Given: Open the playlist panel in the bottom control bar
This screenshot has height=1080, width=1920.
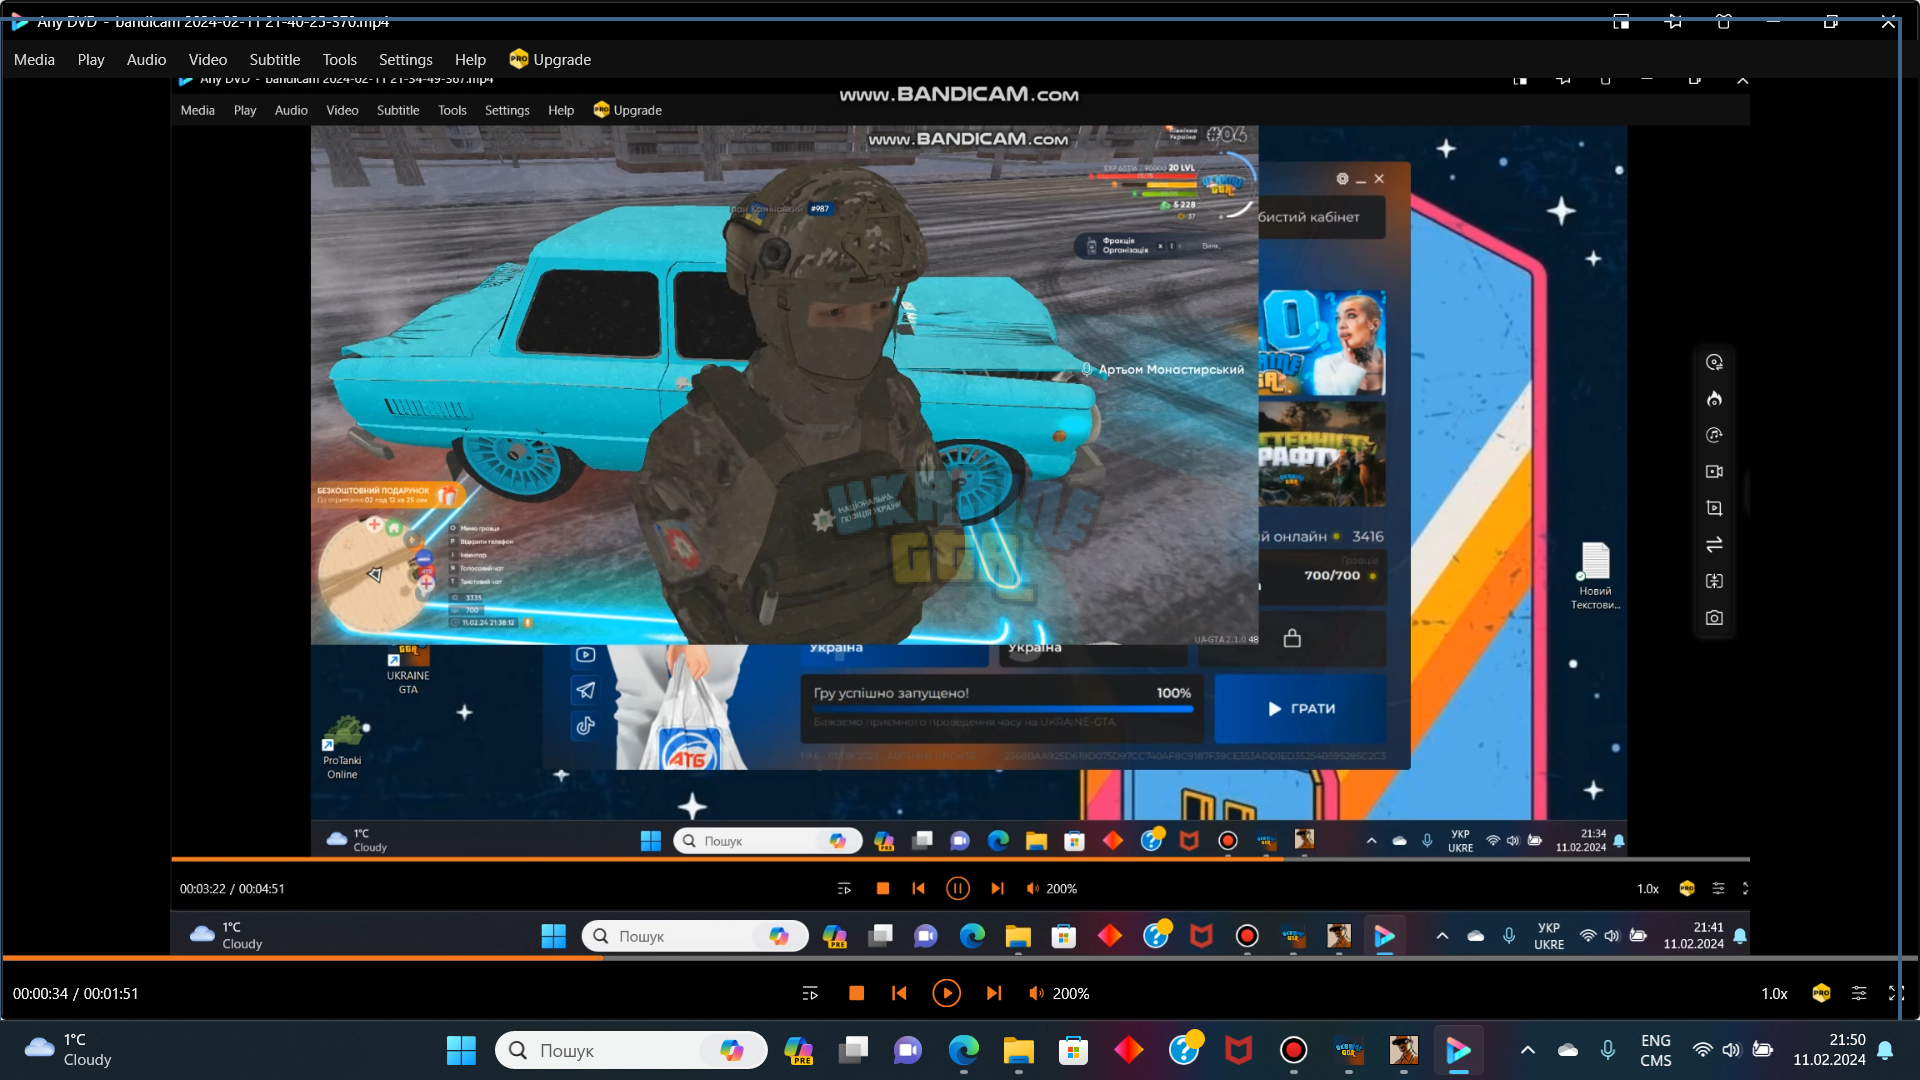Looking at the screenshot, I should 810,993.
